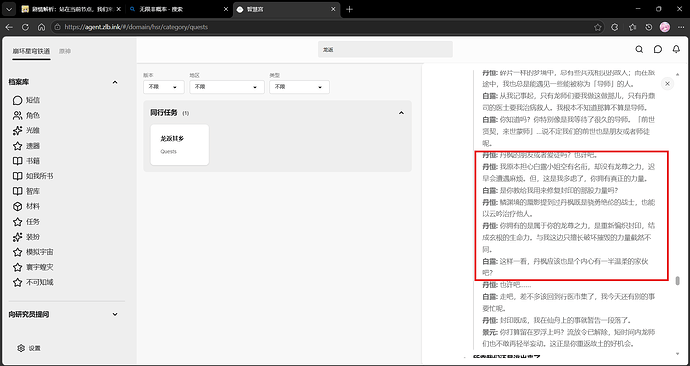Screen dimensions: 690x366
Task: Open the 寰宇蝗灾 category icon
Action: [x=17, y=267]
